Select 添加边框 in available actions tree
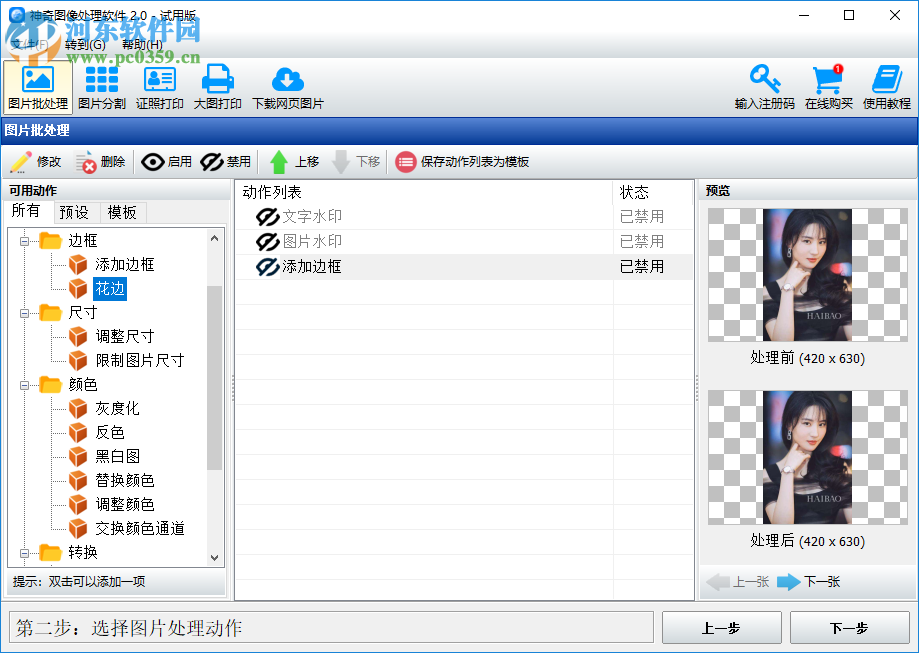This screenshot has width=919, height=653. coord(124,265)
